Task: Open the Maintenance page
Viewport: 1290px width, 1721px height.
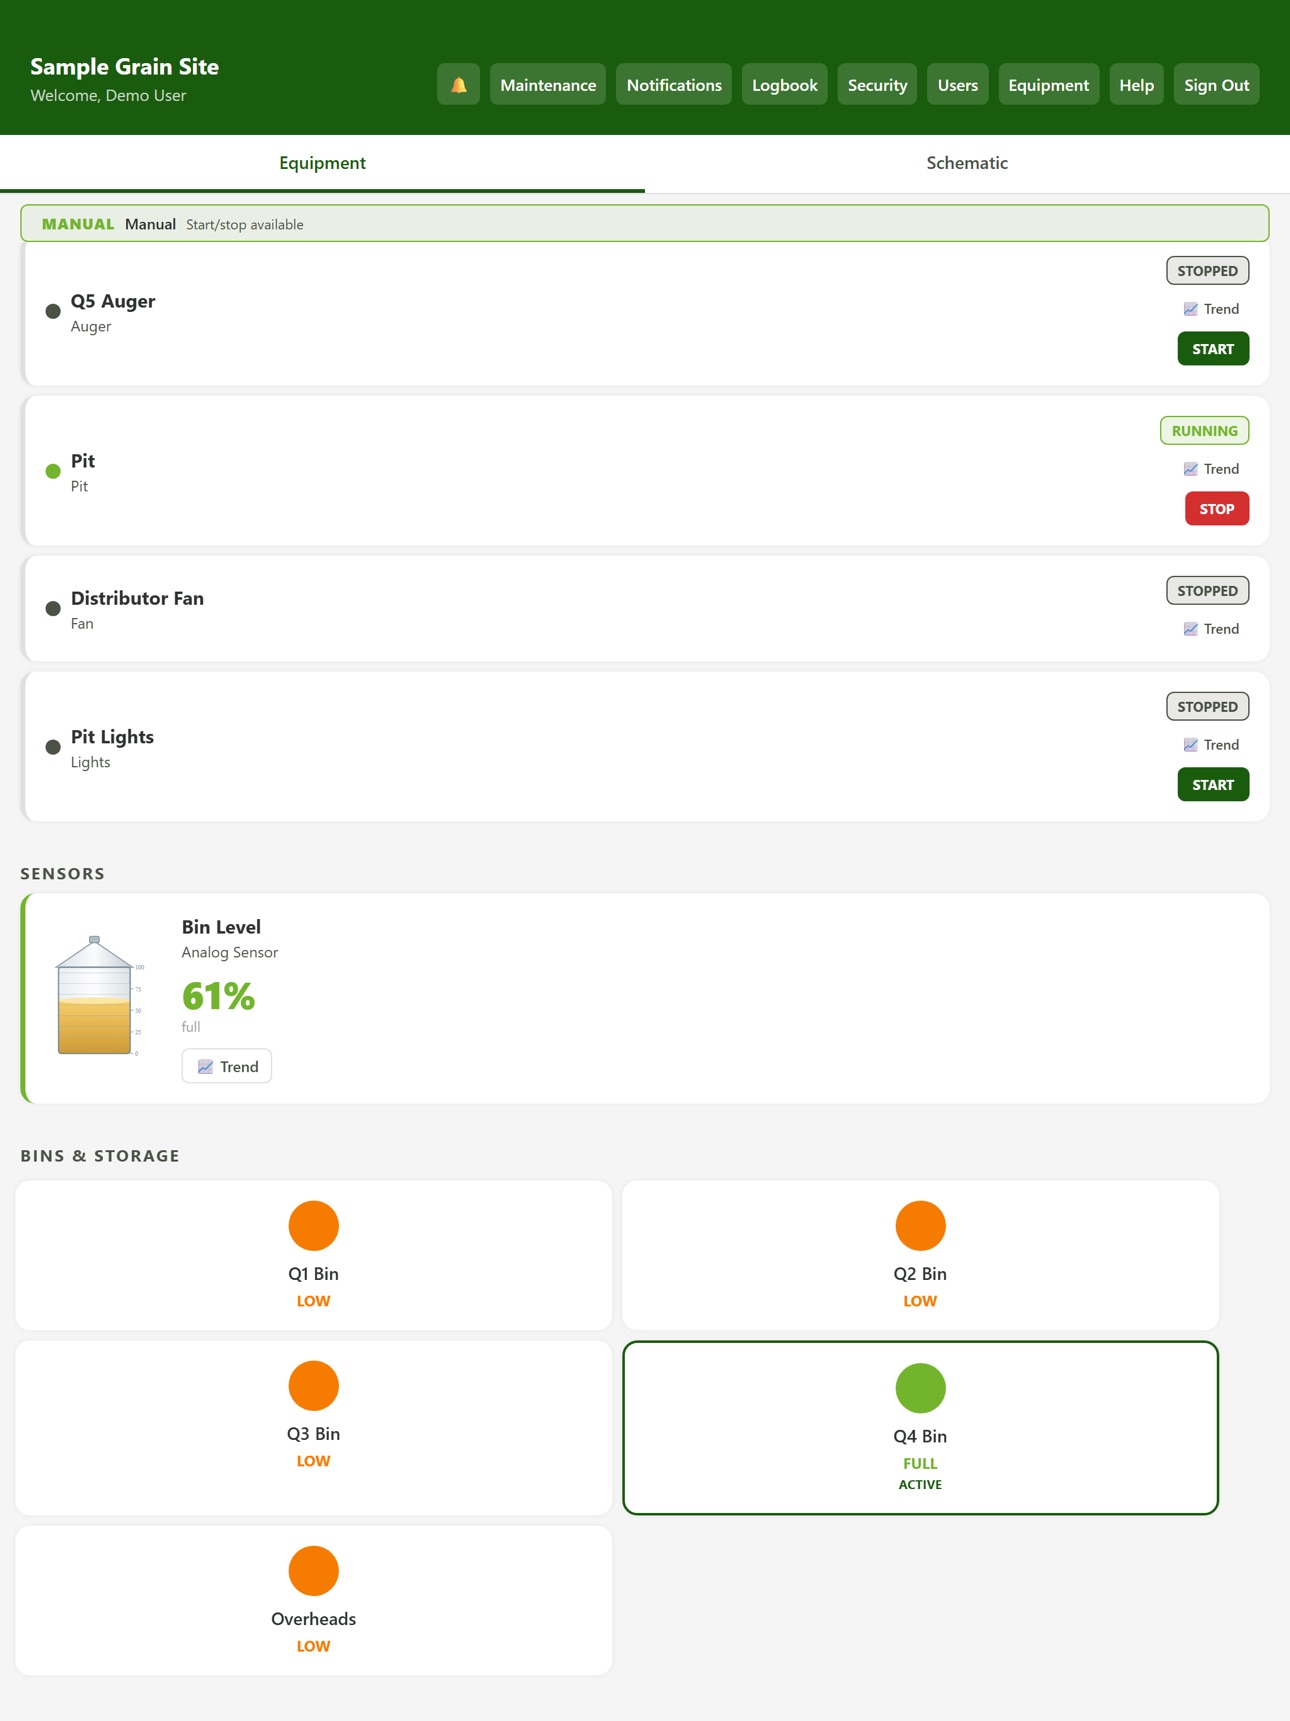Action: [548, 85]
